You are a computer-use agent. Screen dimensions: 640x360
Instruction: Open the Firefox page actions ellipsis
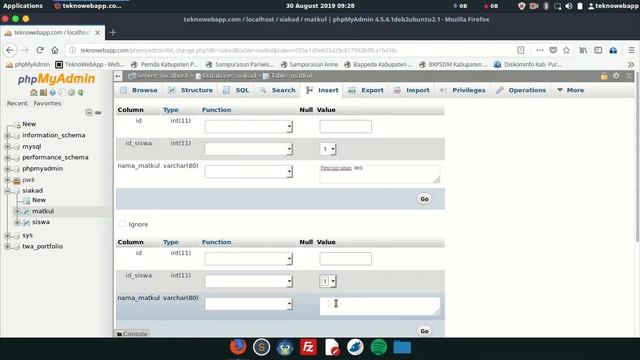click(x=540, y=50)
